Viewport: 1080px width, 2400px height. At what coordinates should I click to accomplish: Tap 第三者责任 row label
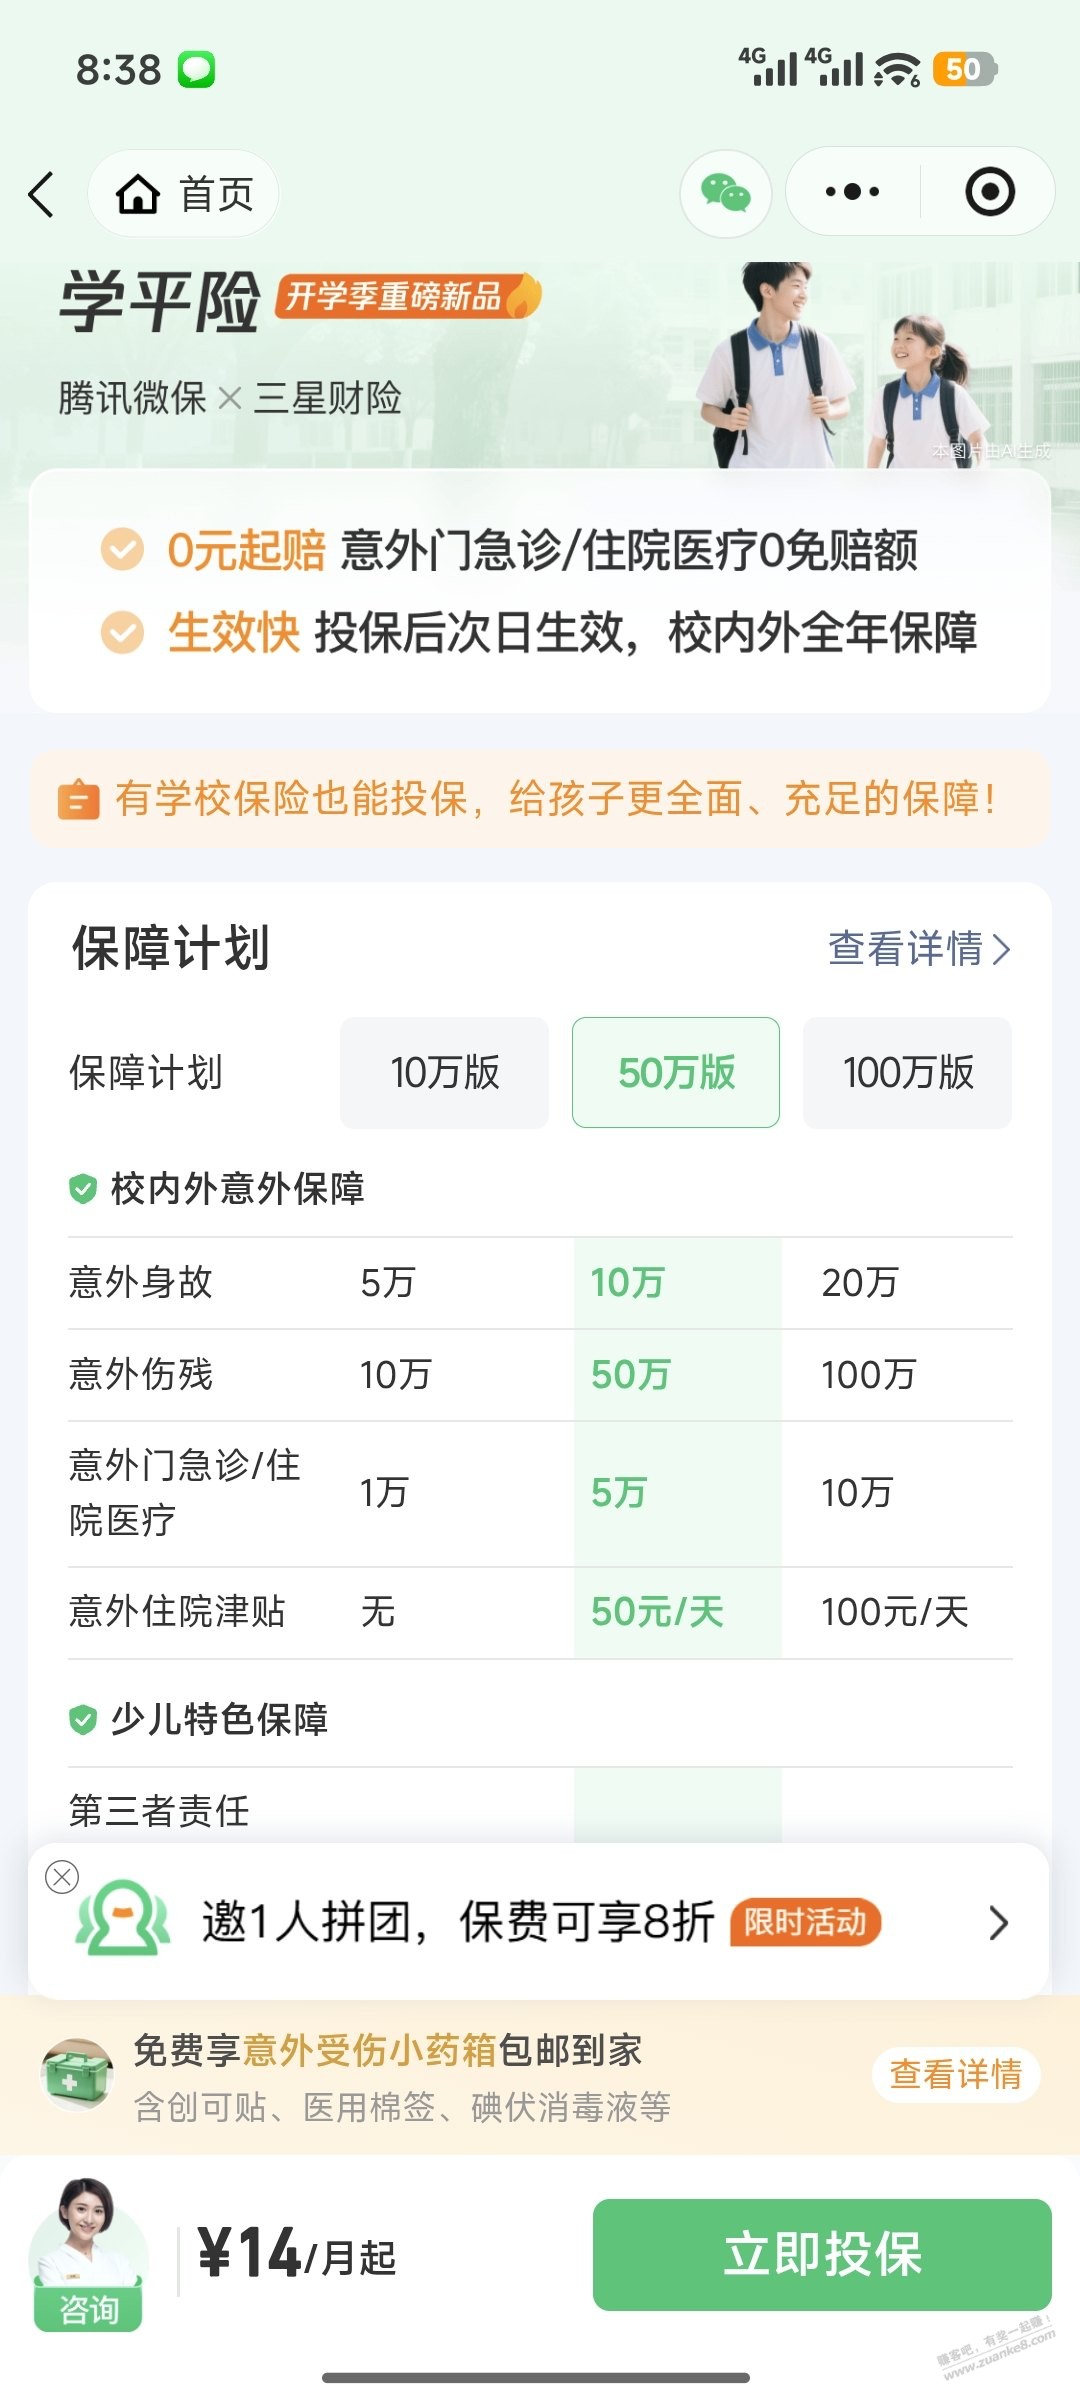pyautogui.click(x=159, y=1810)
